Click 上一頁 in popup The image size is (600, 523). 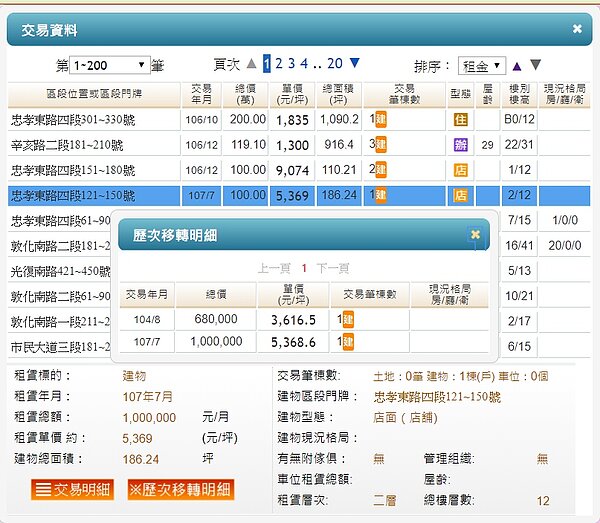(x=274, y=268)
